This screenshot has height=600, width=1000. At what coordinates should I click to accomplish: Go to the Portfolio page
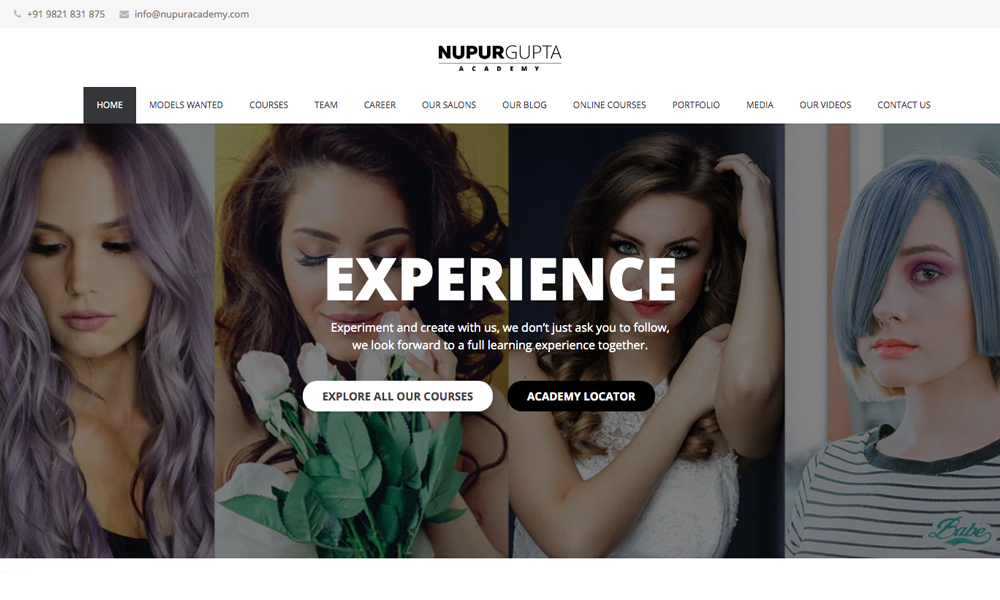(696, 105)
